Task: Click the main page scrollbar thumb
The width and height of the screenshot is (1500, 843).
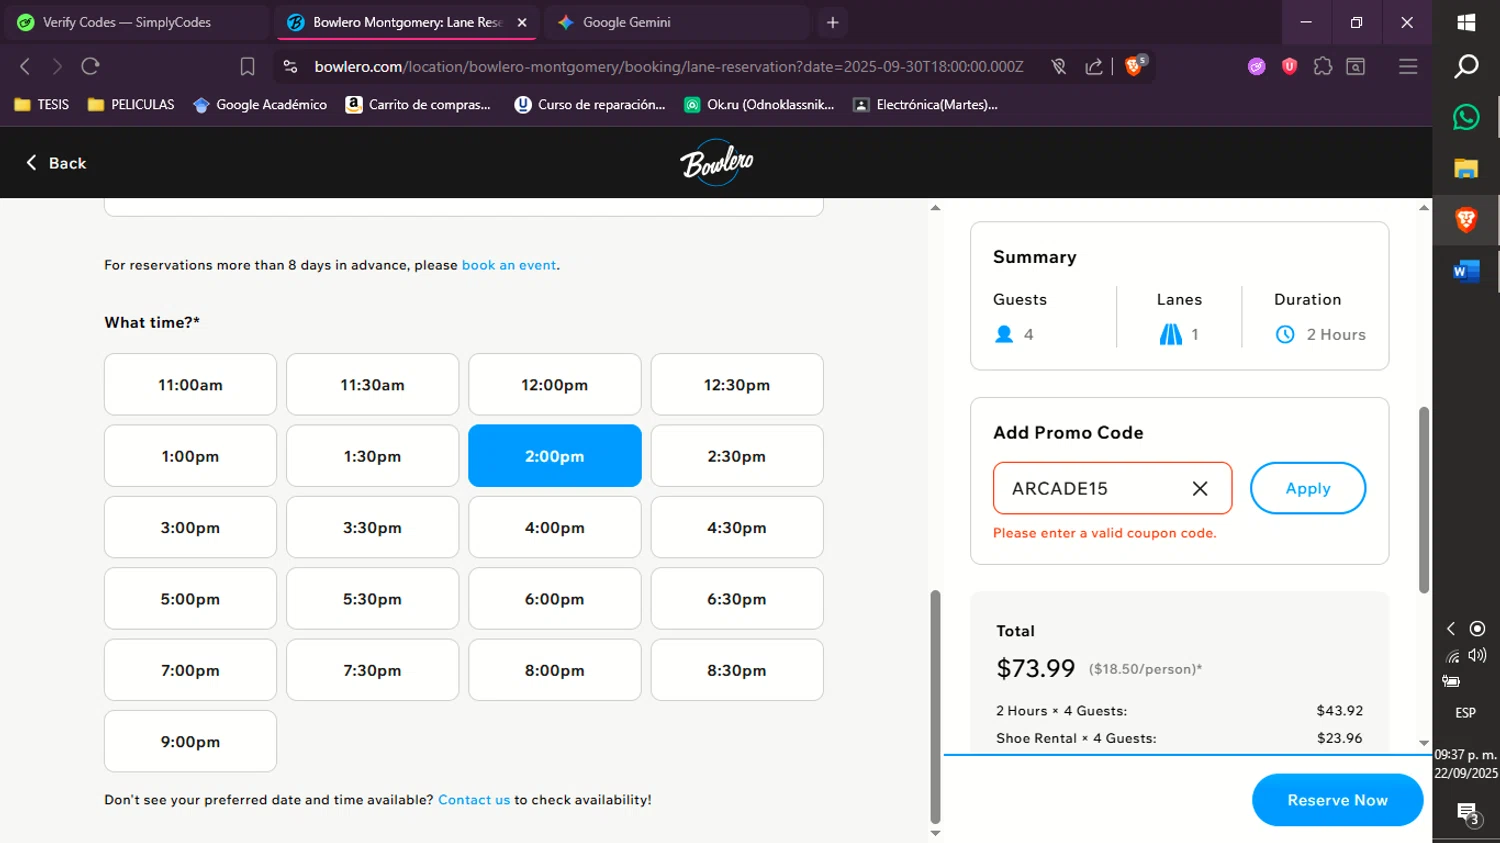Action: [935, 706]
